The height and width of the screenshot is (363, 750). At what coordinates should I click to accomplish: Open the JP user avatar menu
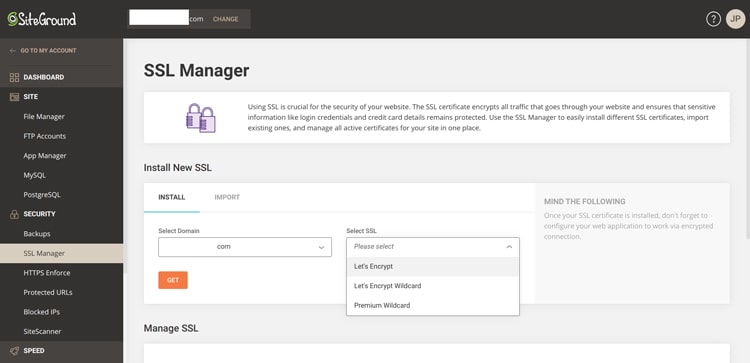click(735, 19)
